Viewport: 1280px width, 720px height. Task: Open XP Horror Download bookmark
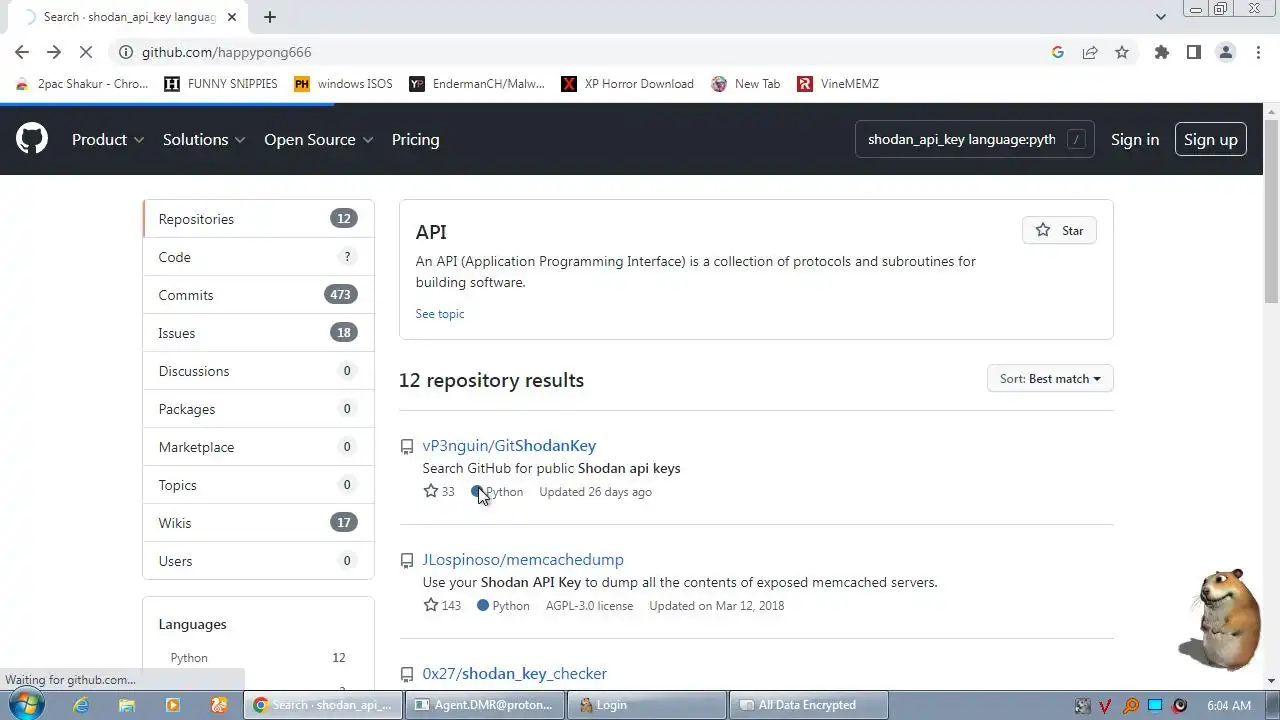pos(627,84)
